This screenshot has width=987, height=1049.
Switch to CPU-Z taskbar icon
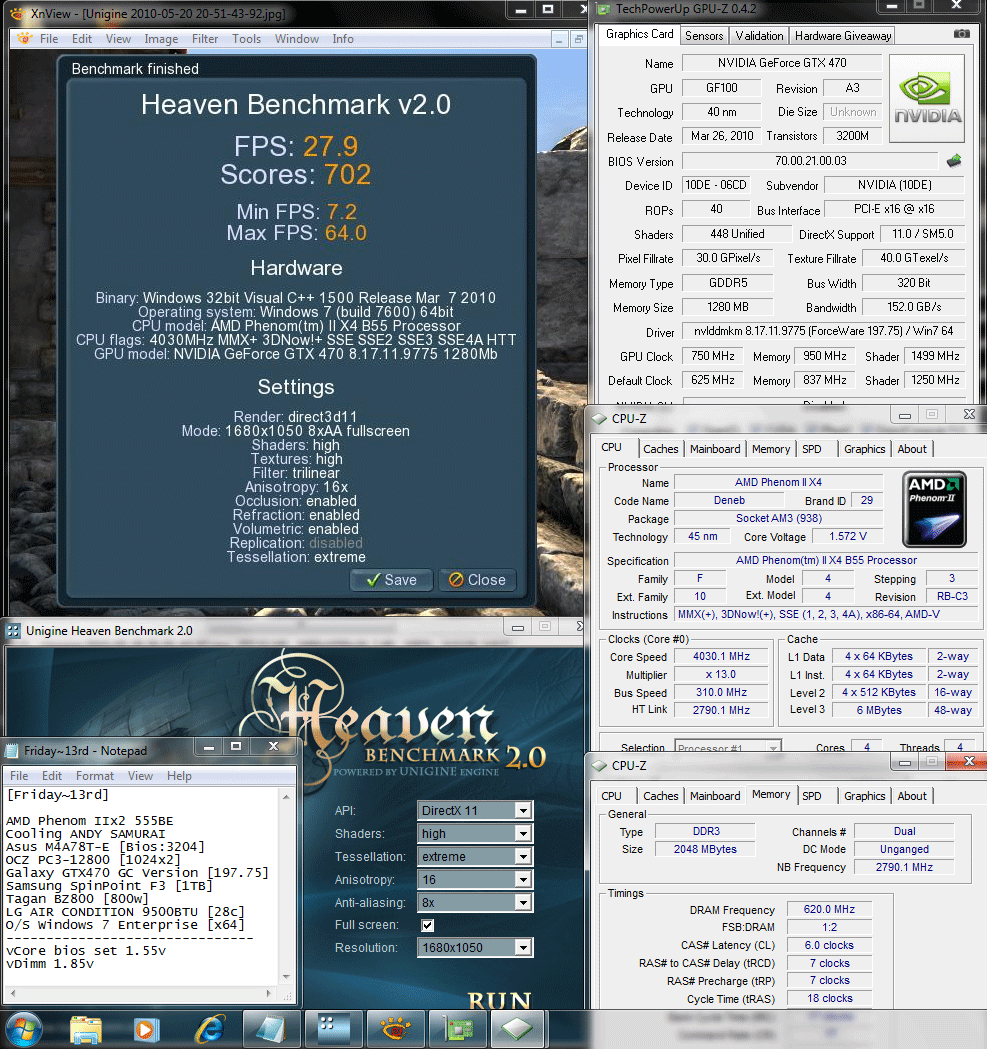click(519, 1029)
